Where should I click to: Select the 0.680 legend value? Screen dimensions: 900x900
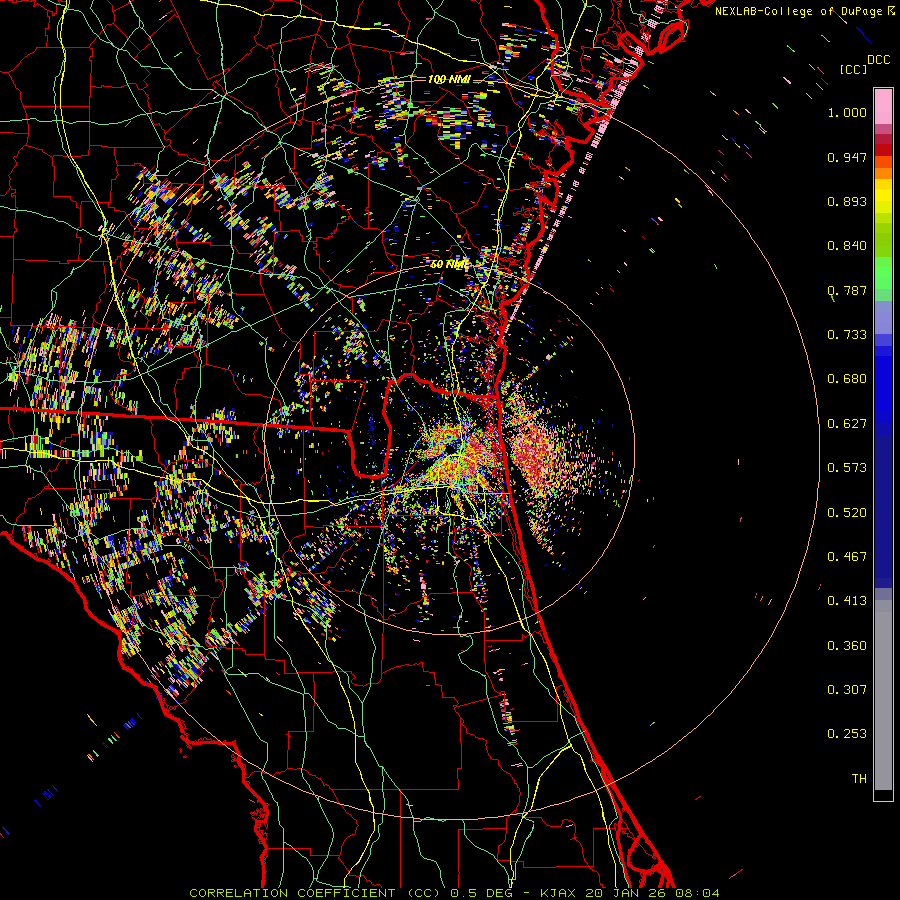pos(847,379)
